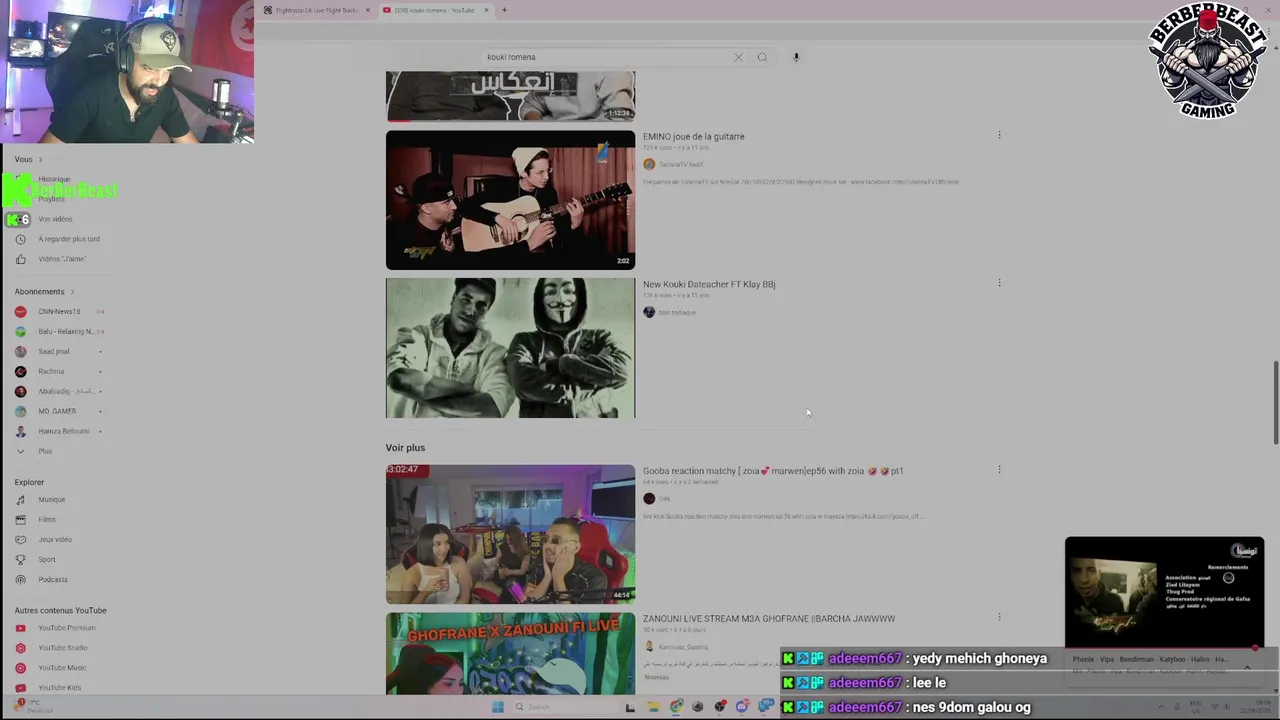
Task: Click the page vertical scrollbar thumb
Action: coord(1275,401)
